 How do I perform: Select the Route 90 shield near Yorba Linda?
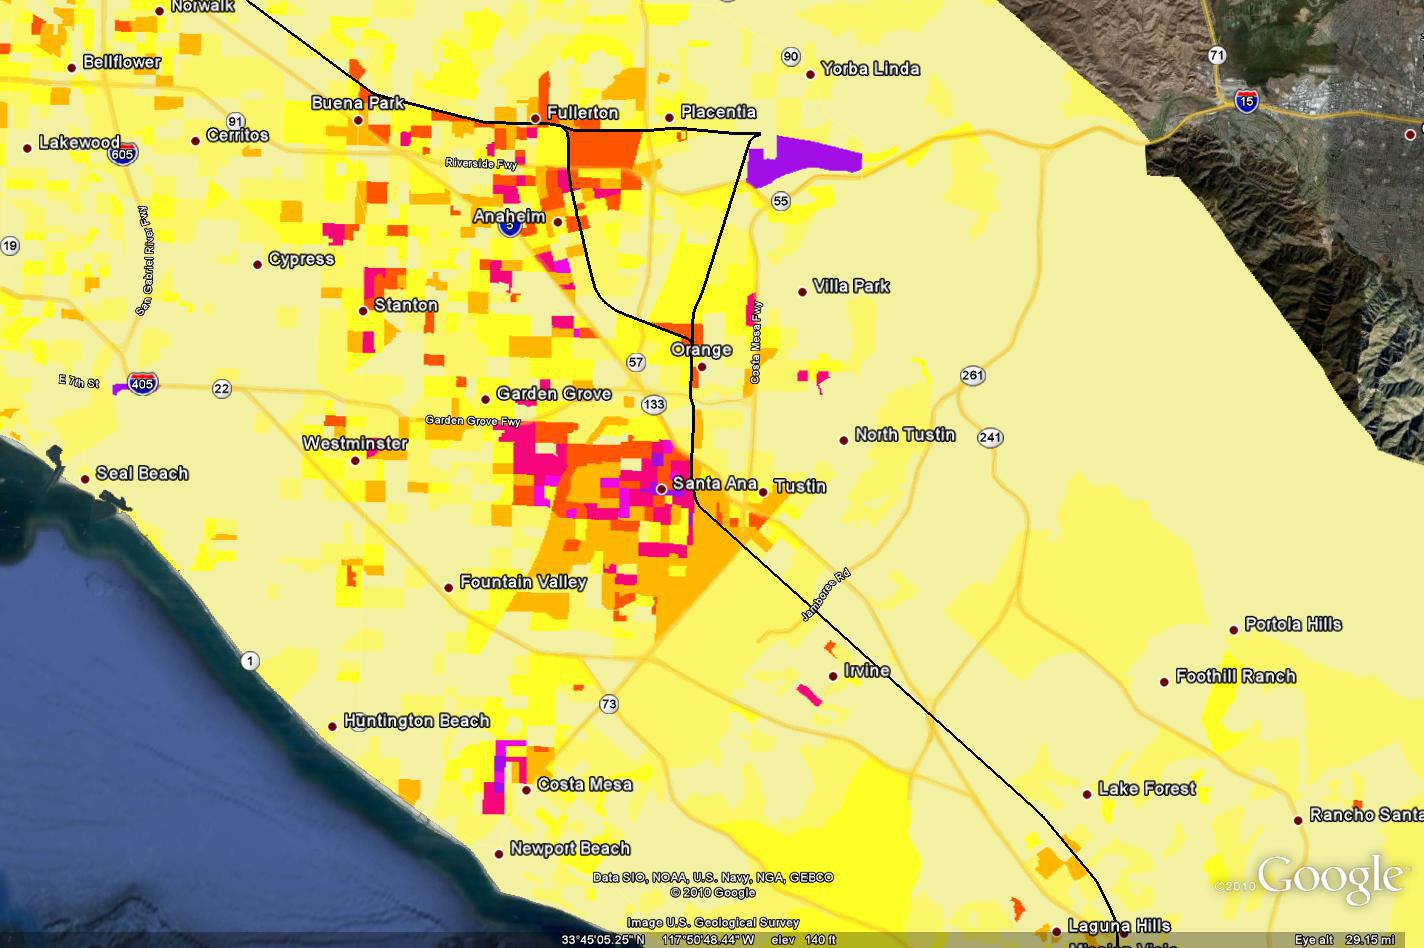[x=791, y=57]
